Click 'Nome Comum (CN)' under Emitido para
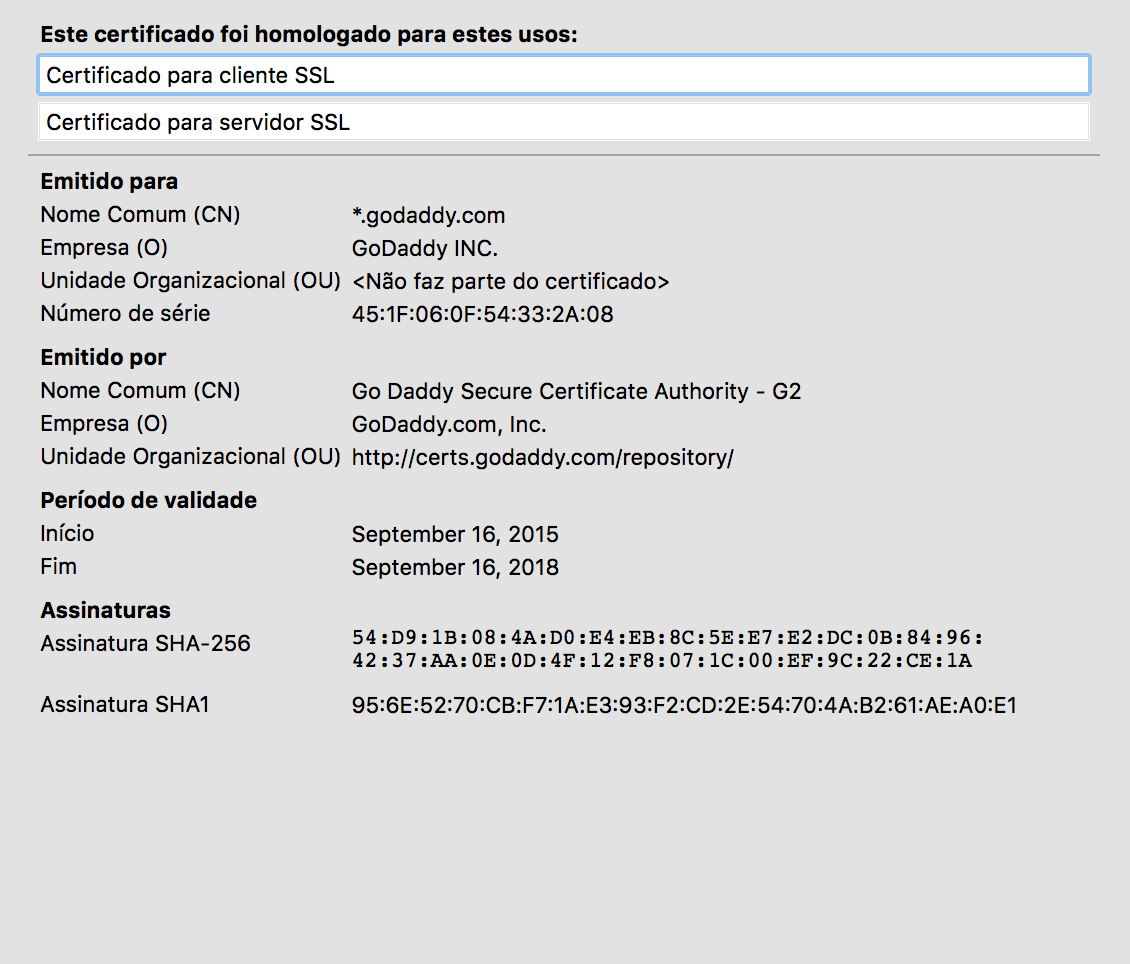Image resolution: width=1130 pixels, height=964 pixels. [141, 214]
